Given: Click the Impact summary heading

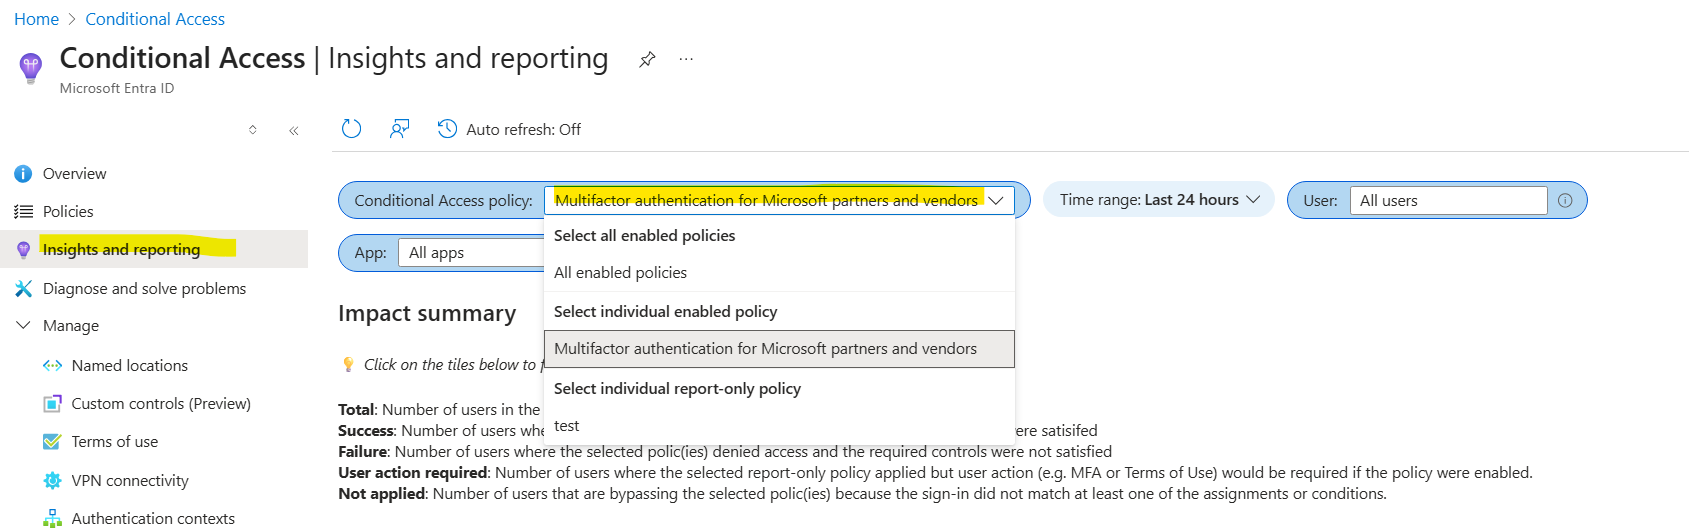Looking at the screenshot, I should click(x=427, y=313).
